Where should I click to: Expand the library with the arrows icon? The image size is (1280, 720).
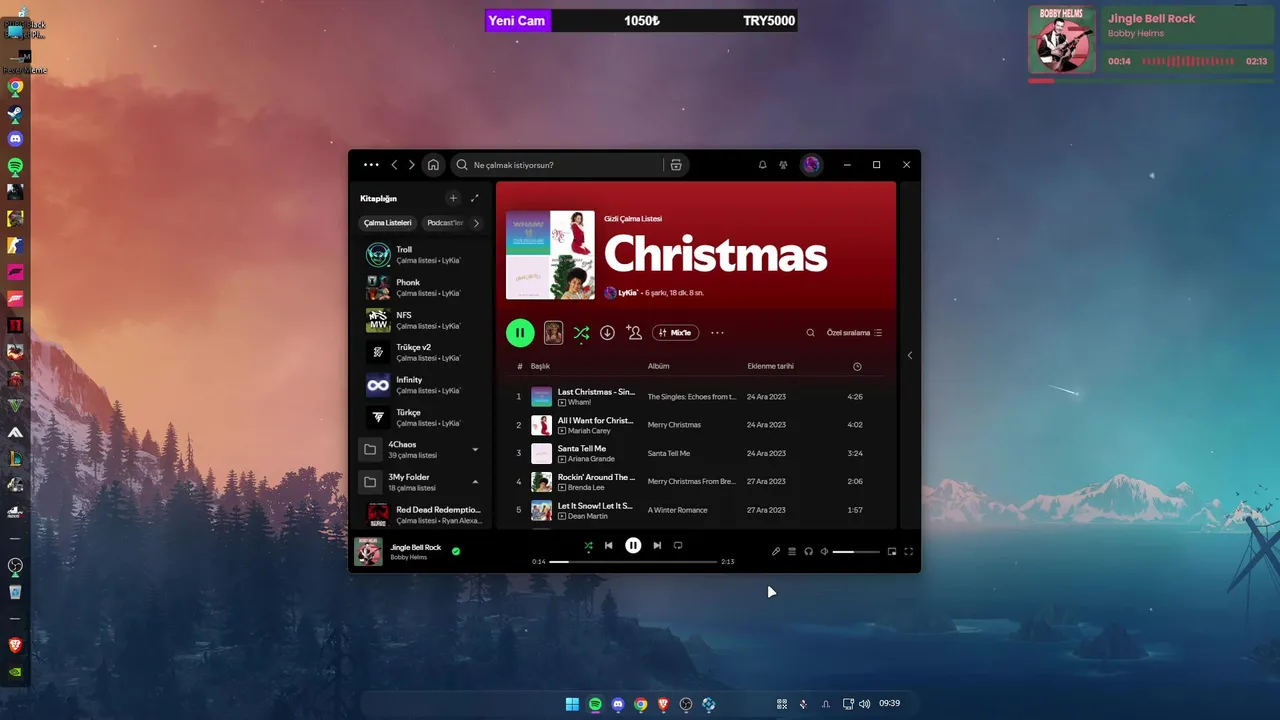pos(475,198)
